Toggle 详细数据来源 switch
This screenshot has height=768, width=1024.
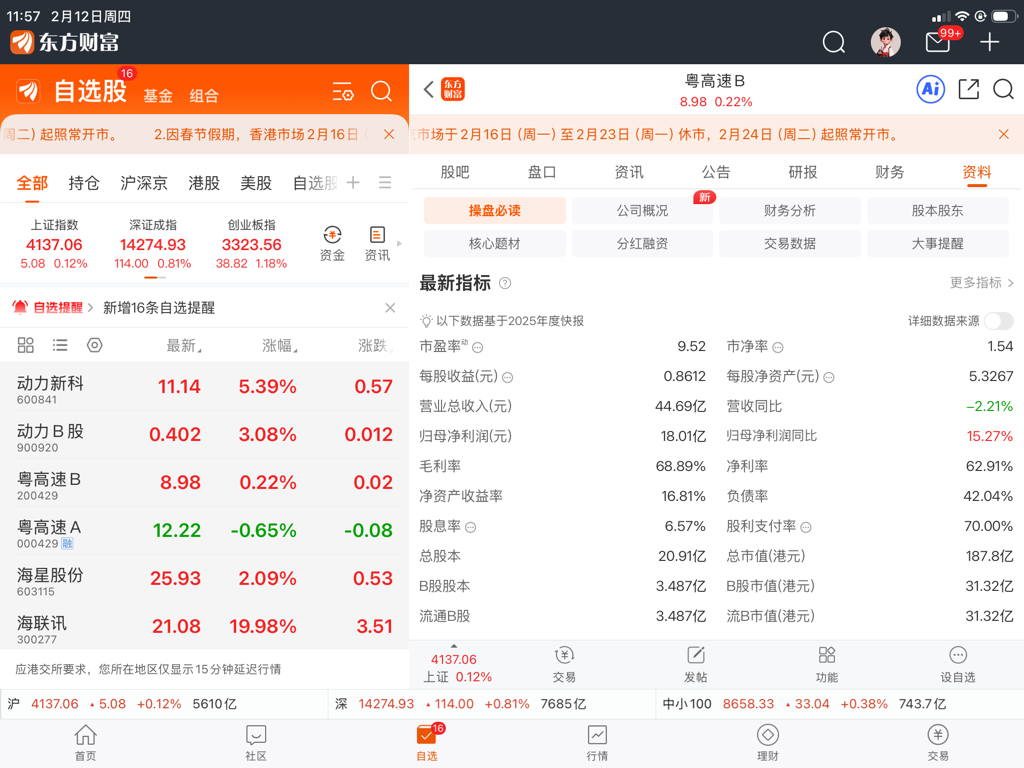click(999, 321)
